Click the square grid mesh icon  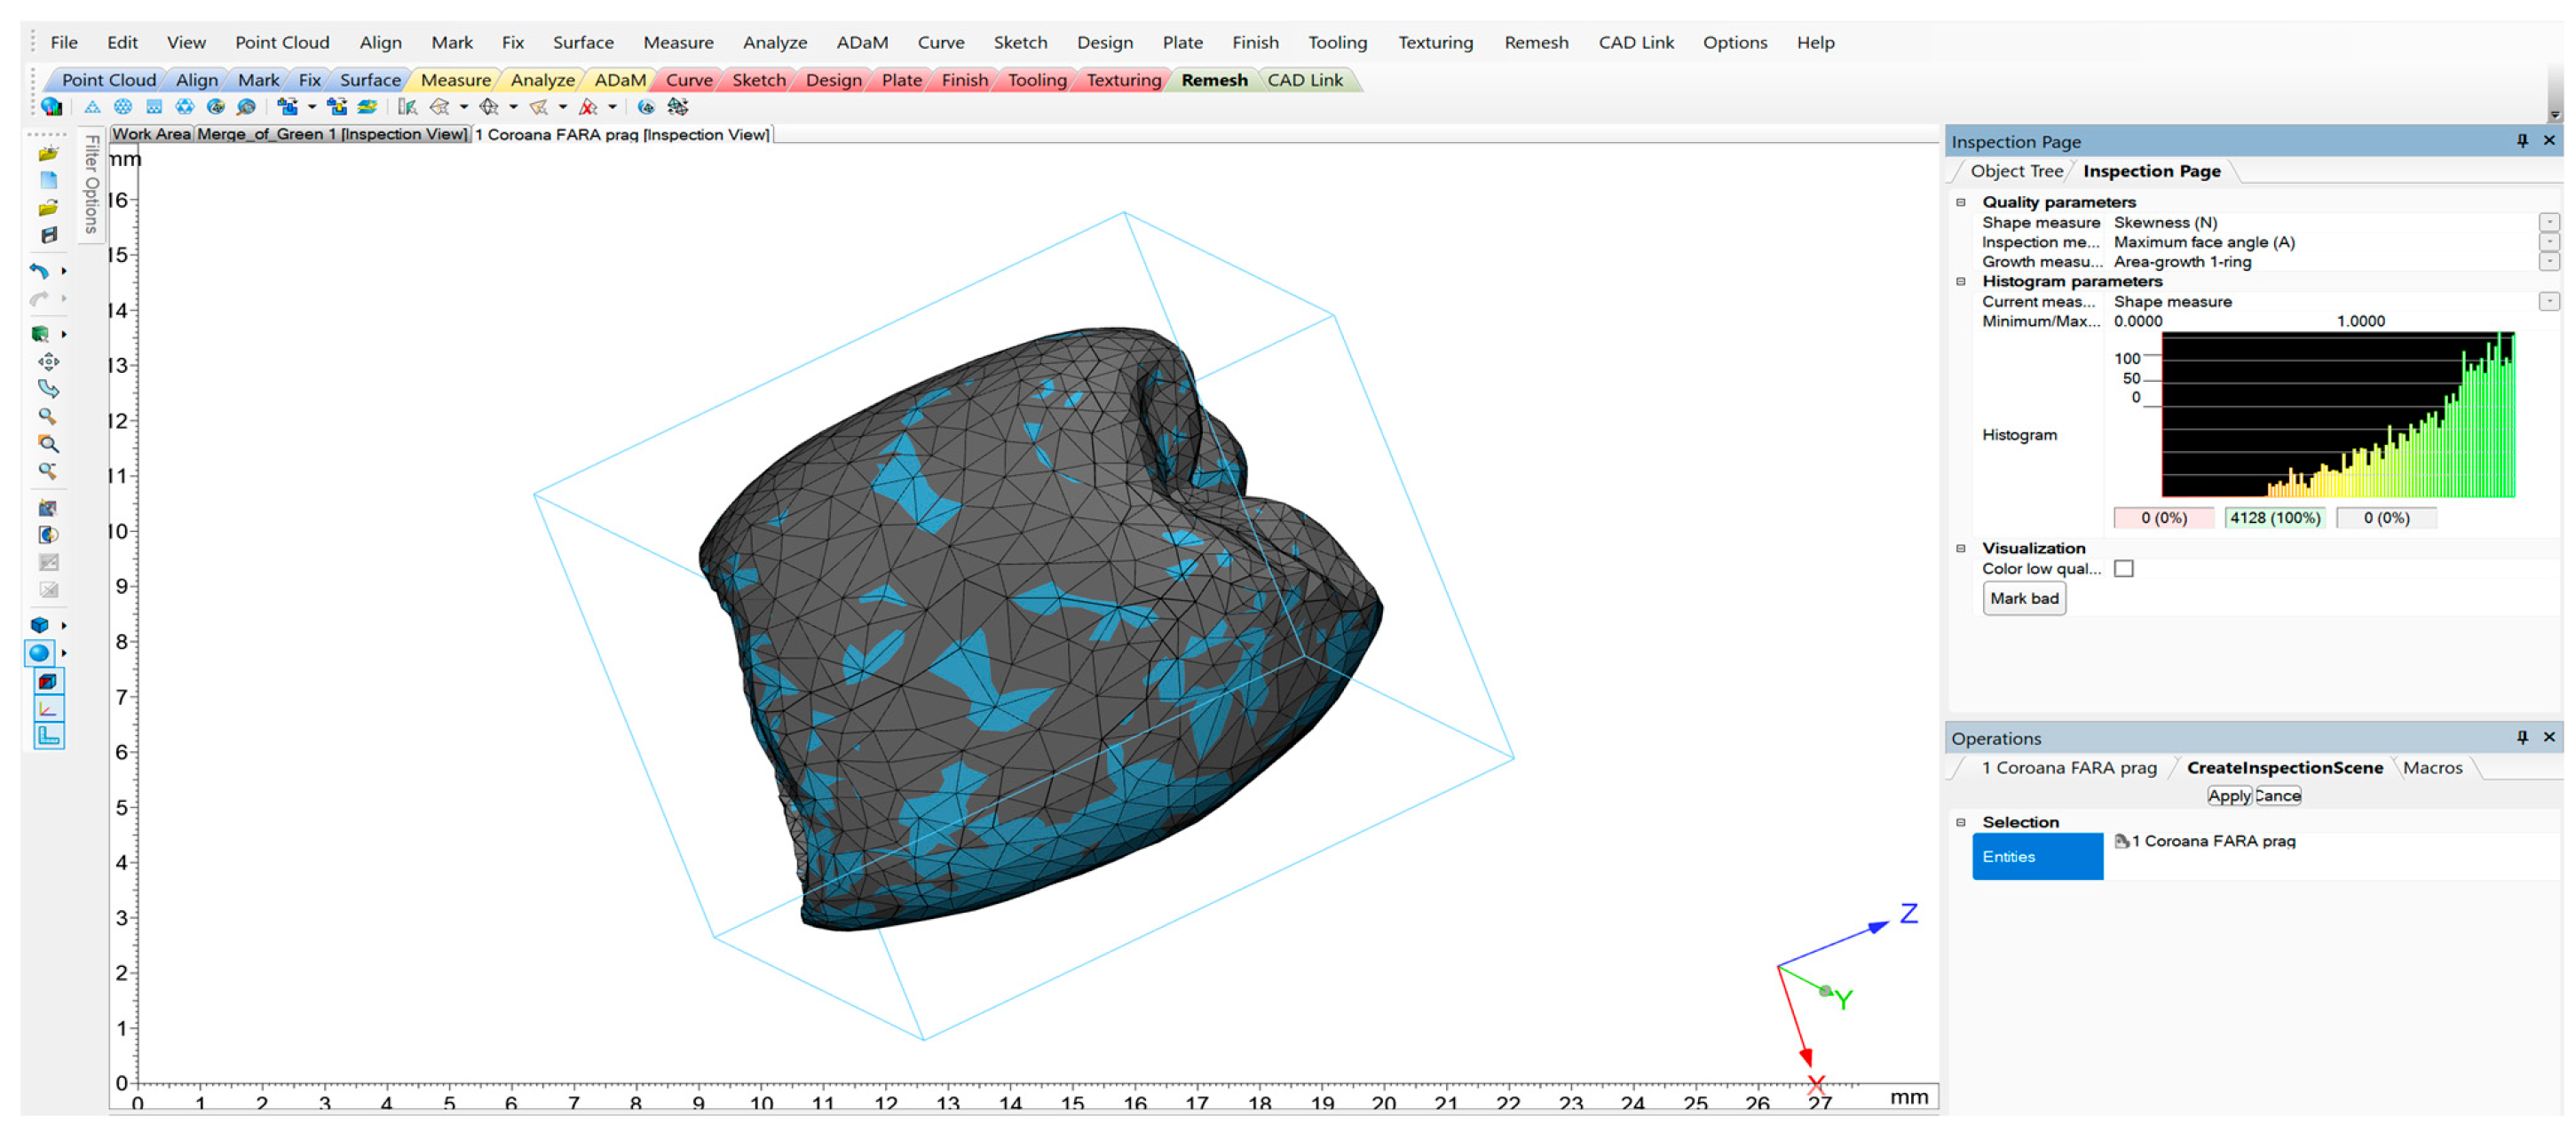pos(154,107)
